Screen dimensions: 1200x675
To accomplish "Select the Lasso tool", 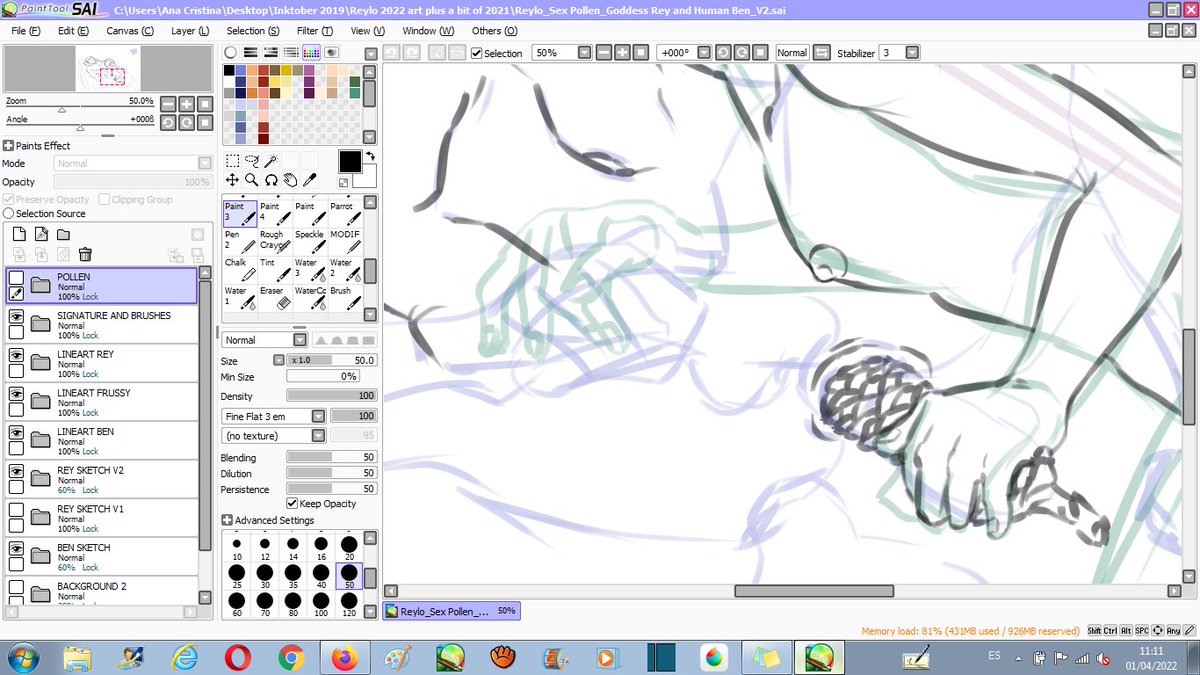I will 251,160.
